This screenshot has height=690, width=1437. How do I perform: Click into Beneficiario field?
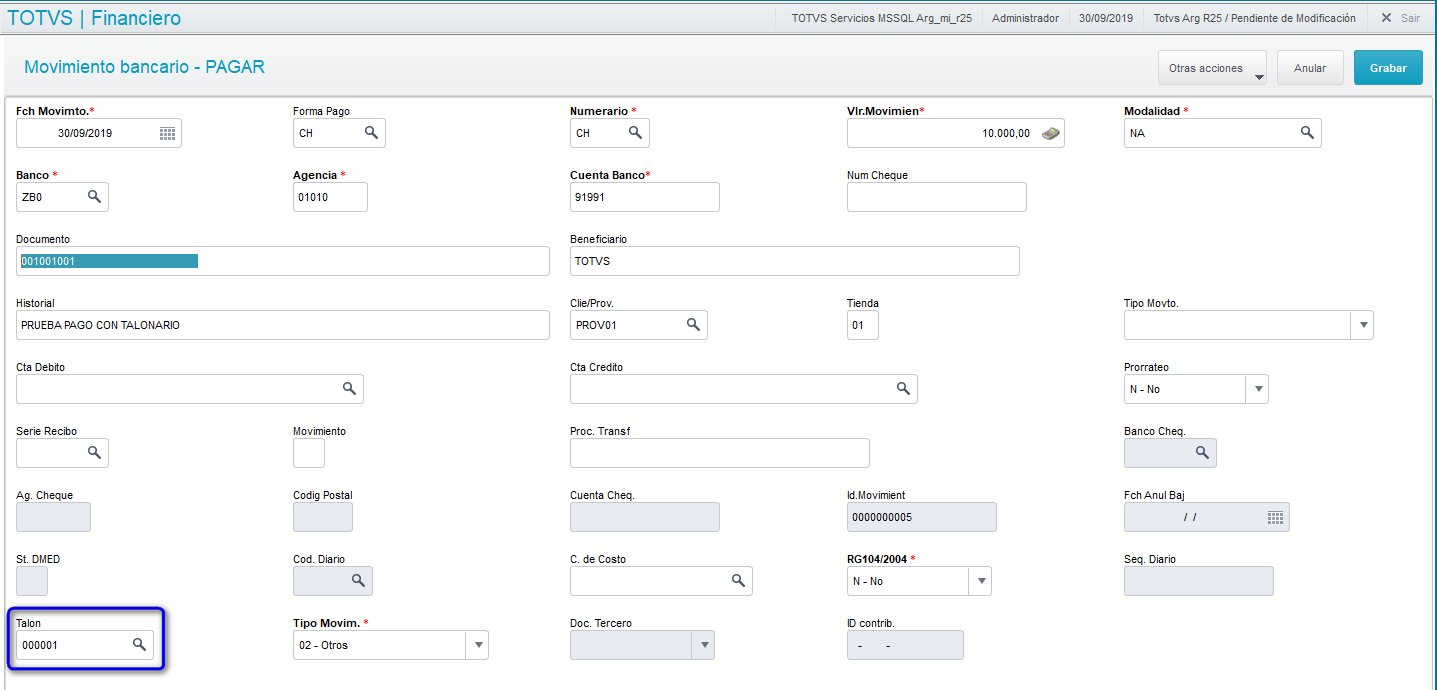tap(795, 261)
